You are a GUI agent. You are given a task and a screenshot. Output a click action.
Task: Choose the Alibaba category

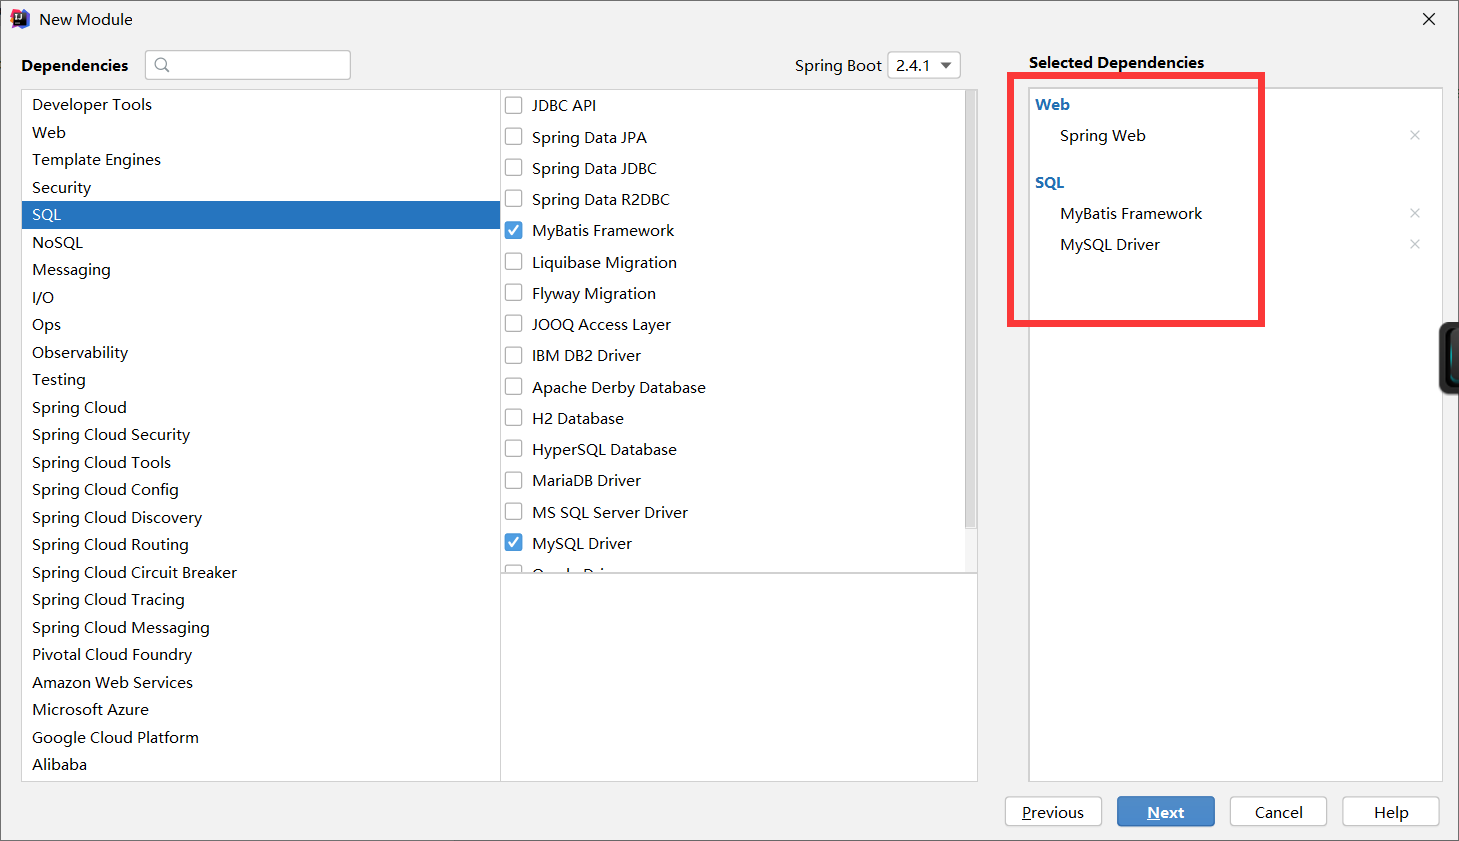coord(260,764)
